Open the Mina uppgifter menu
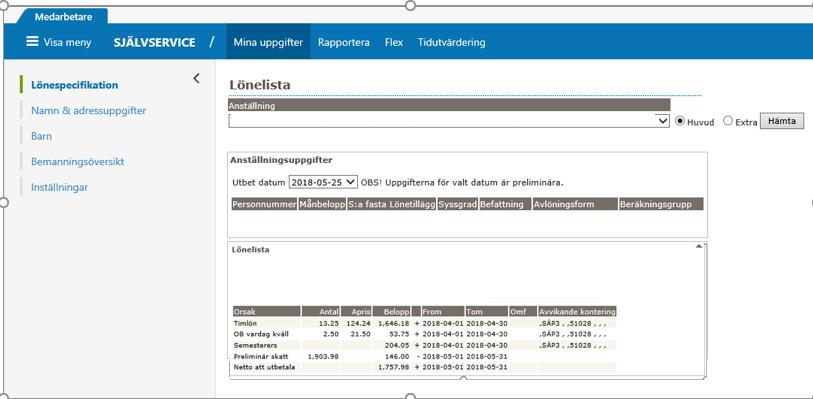Viewport: 813px width, 399px height. pos(268,42)
